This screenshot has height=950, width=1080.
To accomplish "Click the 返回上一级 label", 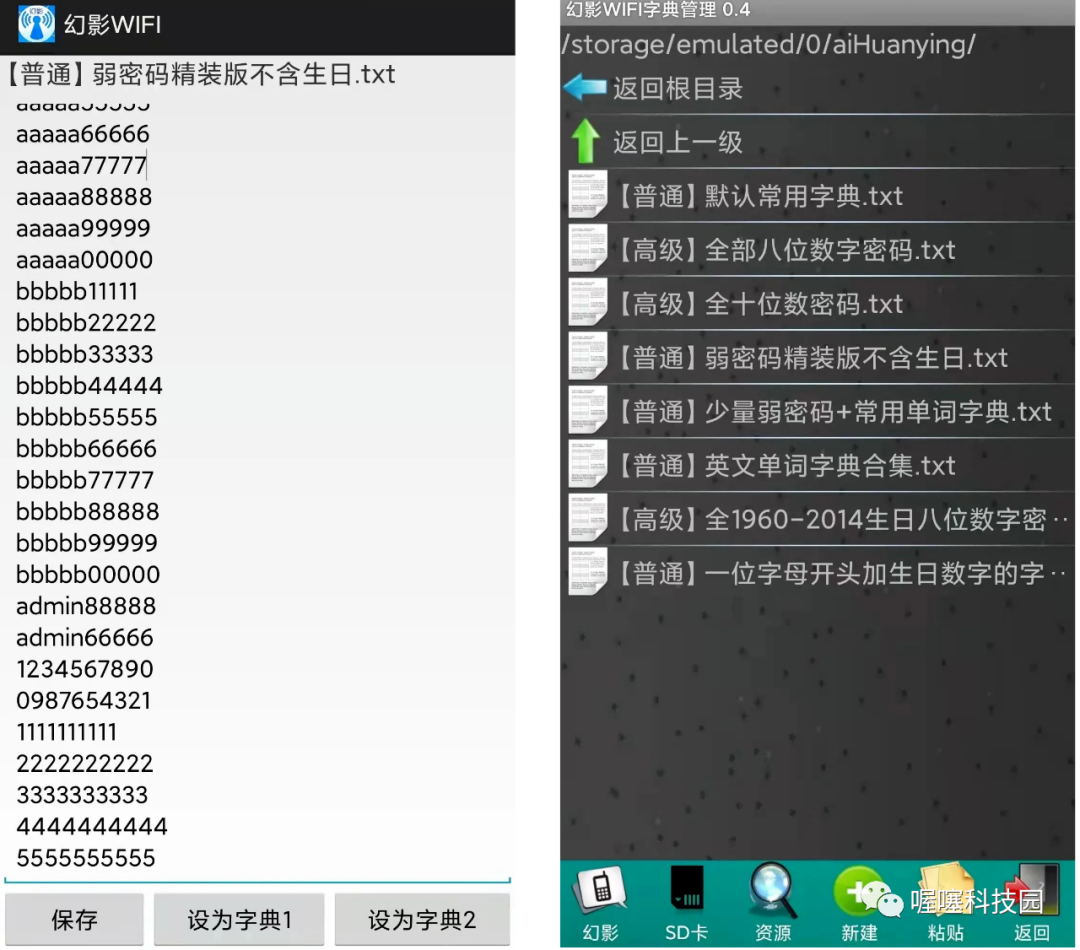I will pyautogui.click(x=678, y=143).
